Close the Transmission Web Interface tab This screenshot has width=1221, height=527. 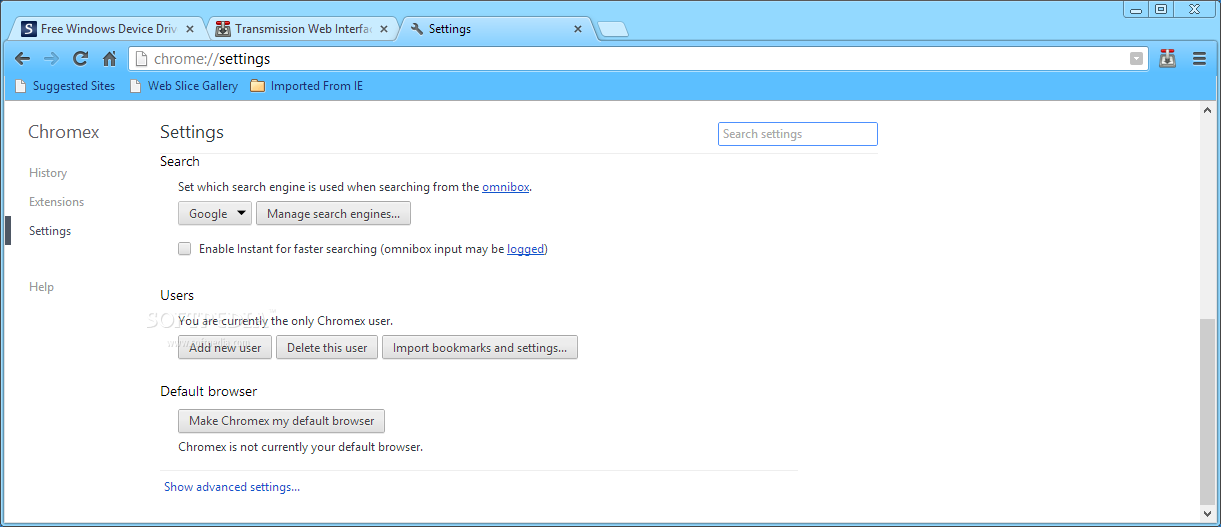(383, 29)
